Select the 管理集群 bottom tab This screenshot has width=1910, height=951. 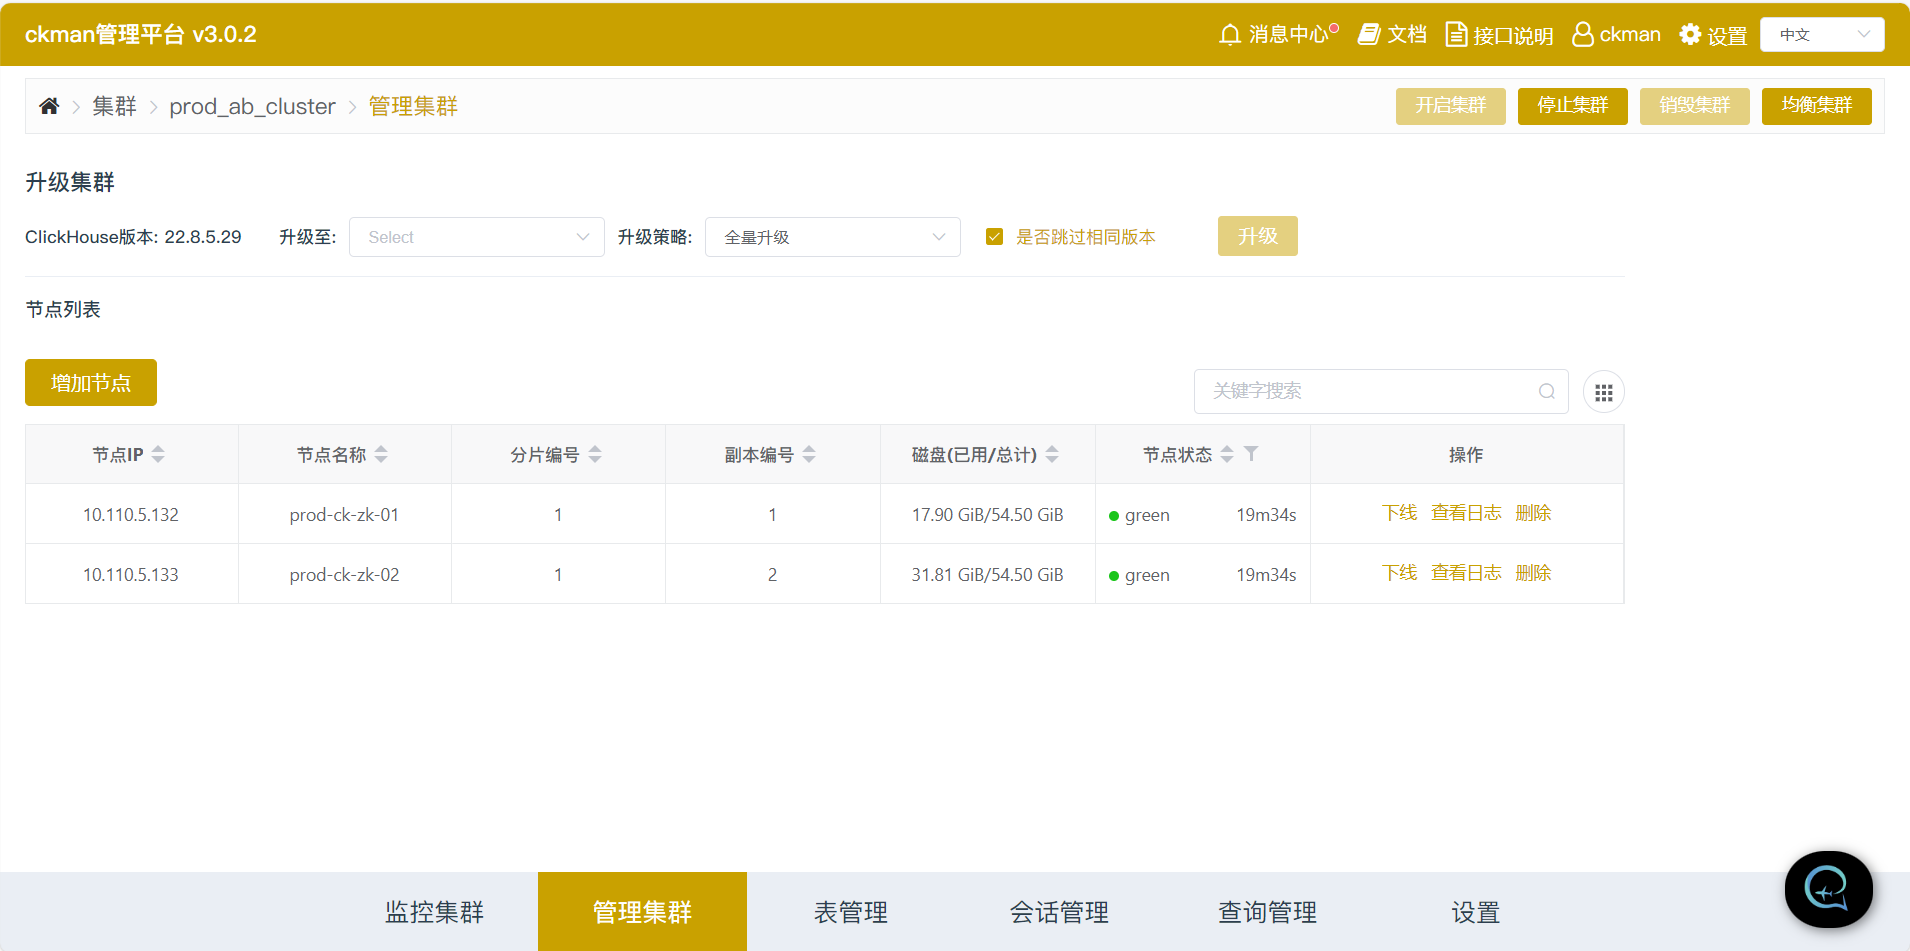[x=642, y=912]
